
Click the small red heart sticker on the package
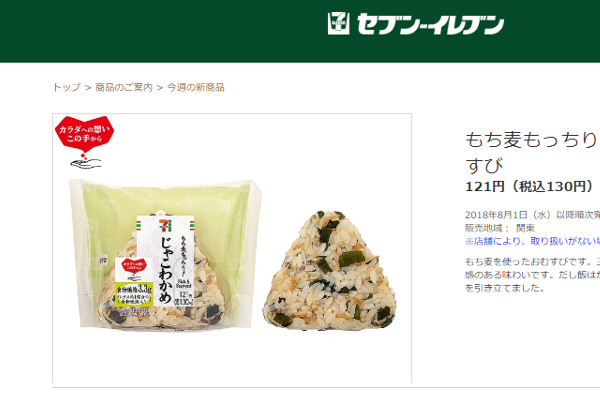134,266
